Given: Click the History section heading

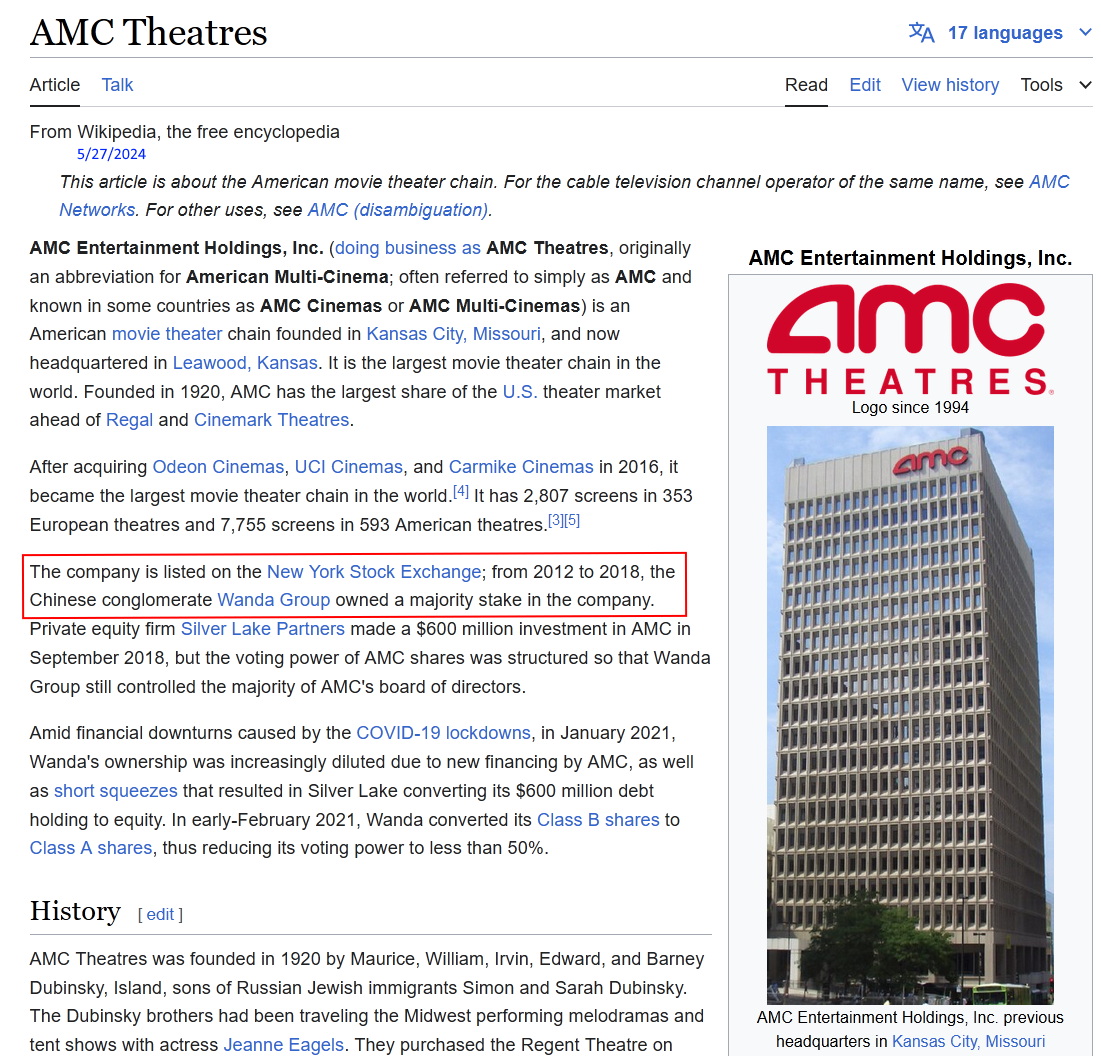Looking at the screenshot, I should click(75, 911).
